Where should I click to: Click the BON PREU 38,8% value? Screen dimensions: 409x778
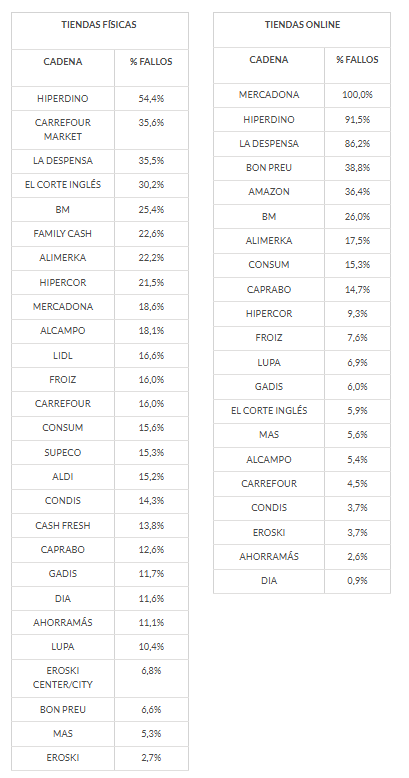(x=357, y=168)
